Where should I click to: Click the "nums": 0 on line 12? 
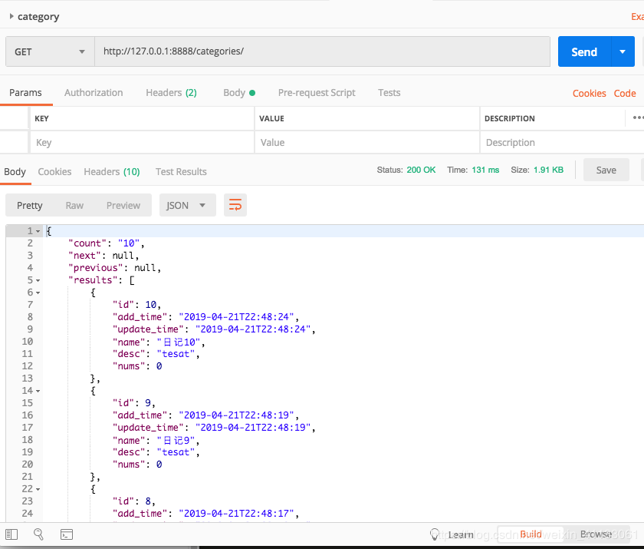click(x=137, y=367)
